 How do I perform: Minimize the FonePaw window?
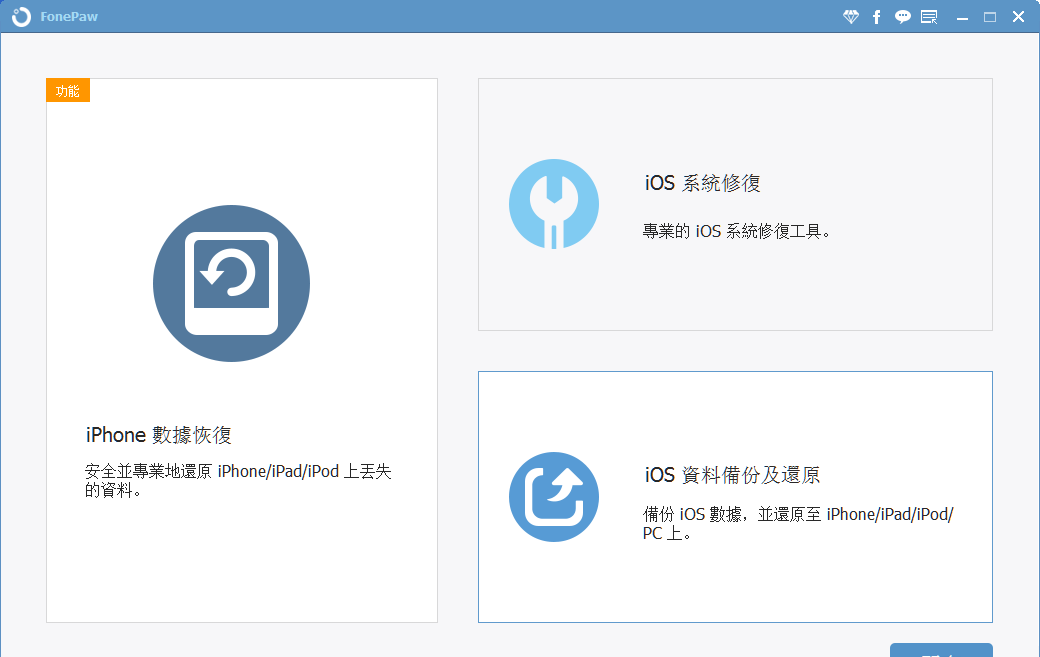pyautogui.click(x=962, y=17)
